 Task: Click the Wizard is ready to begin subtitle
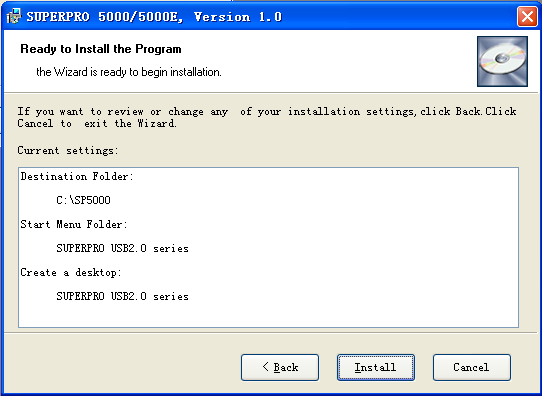point(129,72)
